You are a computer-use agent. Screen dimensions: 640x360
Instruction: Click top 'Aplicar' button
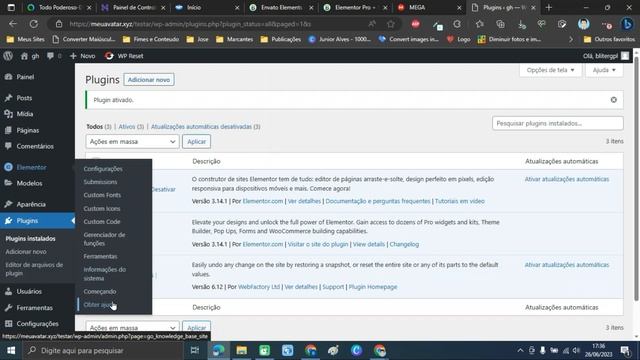tap(196, 142)
